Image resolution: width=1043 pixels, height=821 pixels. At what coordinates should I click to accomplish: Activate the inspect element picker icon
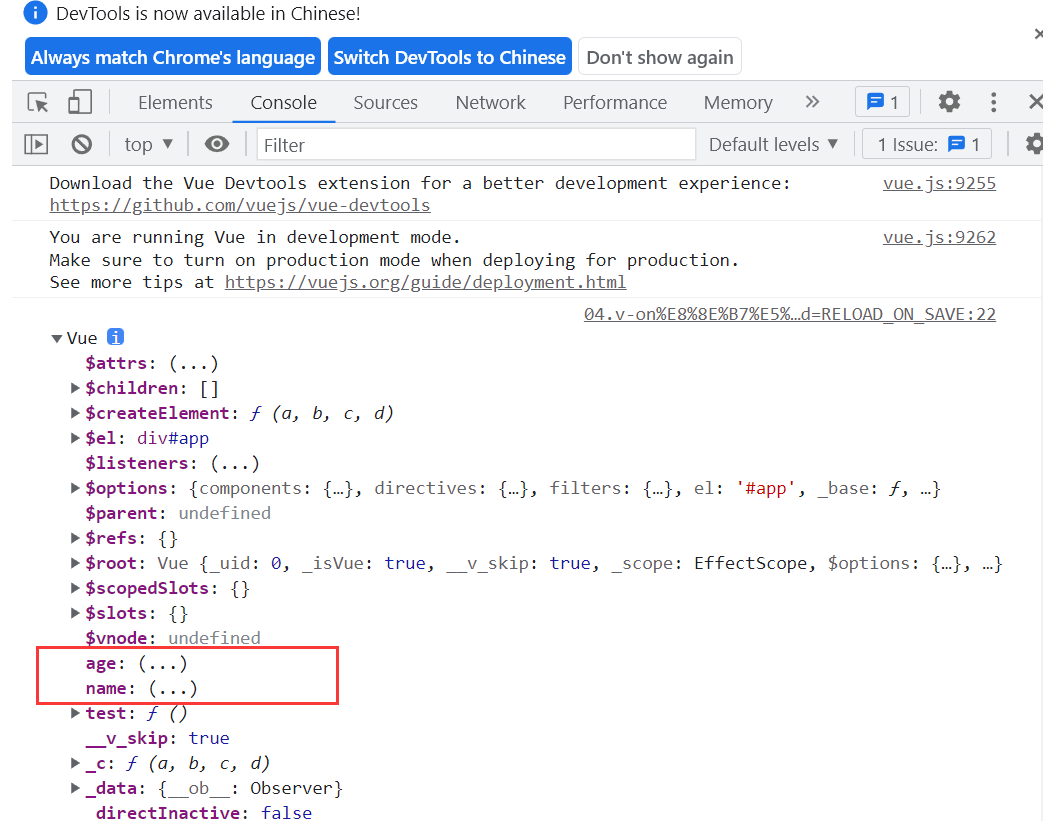coord(38,102)
